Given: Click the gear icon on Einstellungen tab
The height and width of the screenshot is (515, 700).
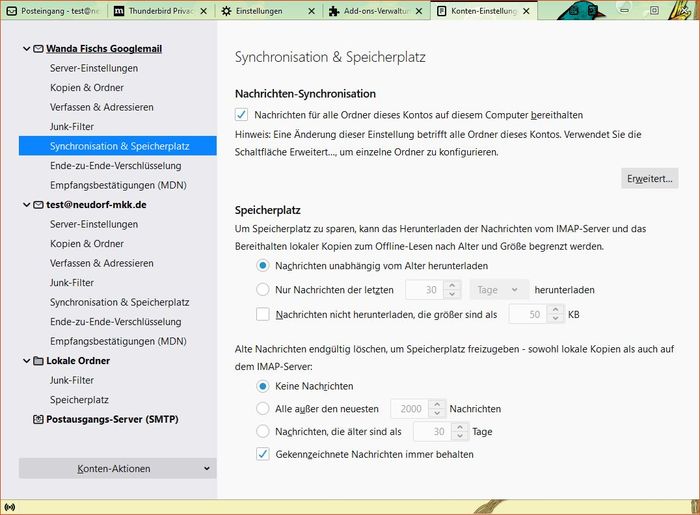Looking at the screenshot, I should point(227,11).
